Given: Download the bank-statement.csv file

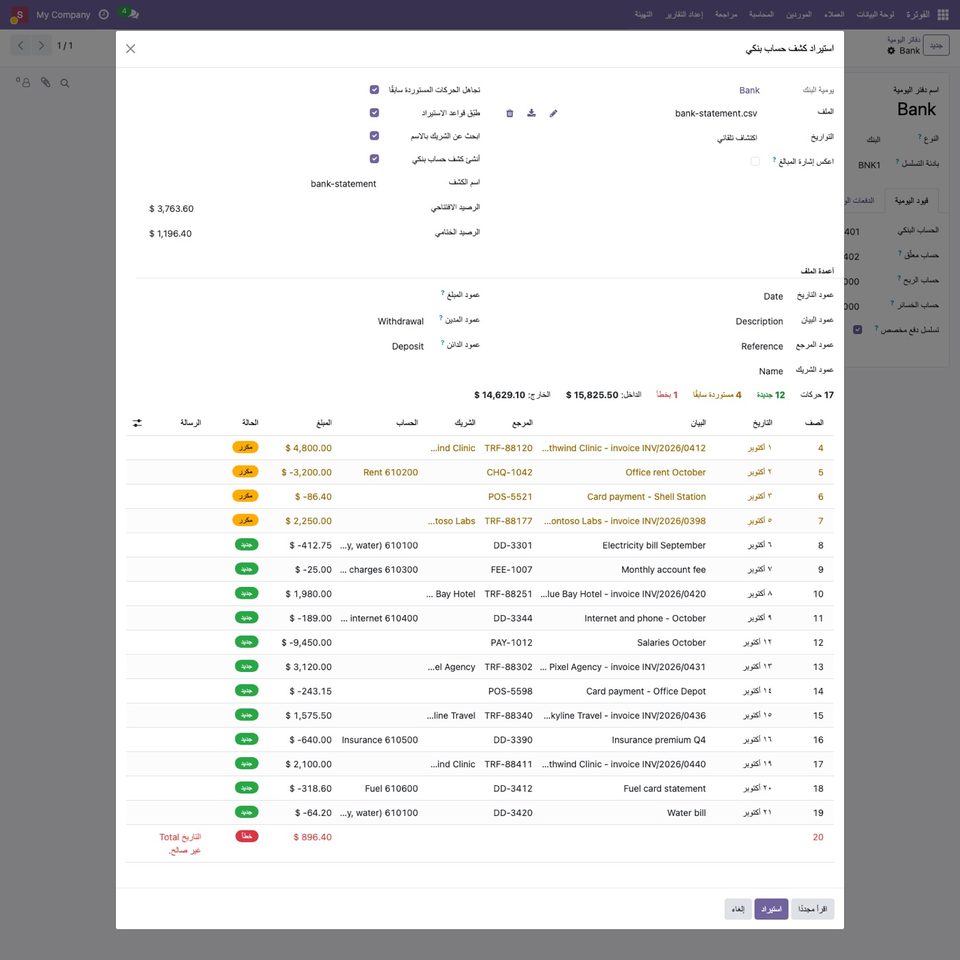Looking at the screenshot, I should [531, 113].
